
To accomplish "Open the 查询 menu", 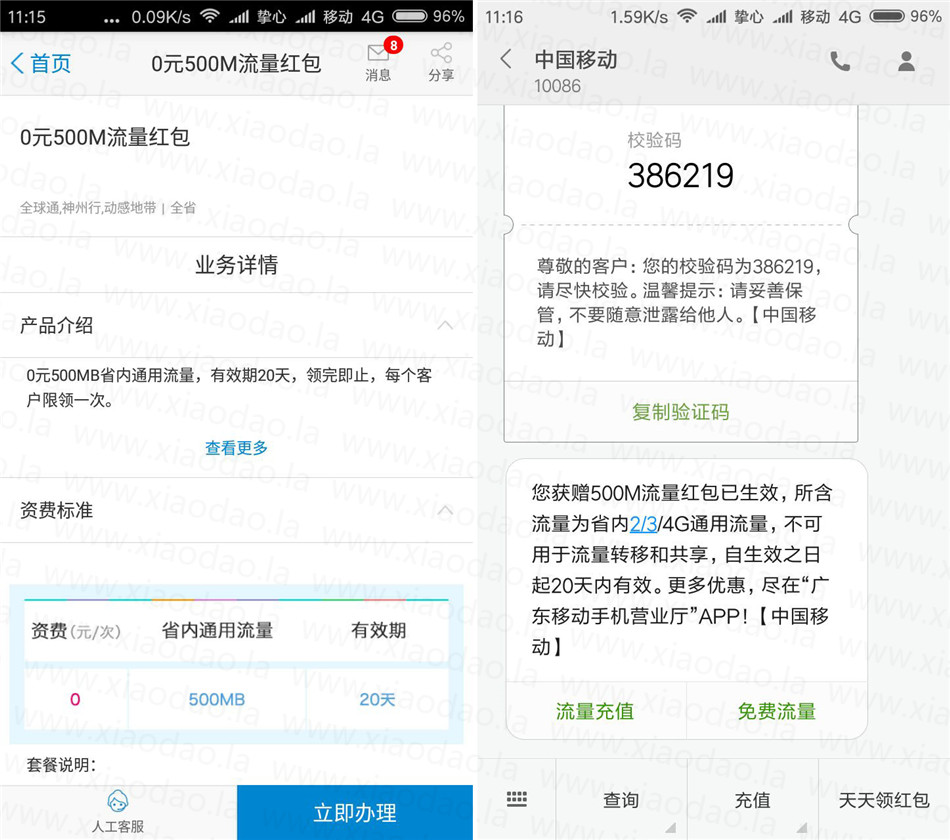I will click(x=621, y=800).
